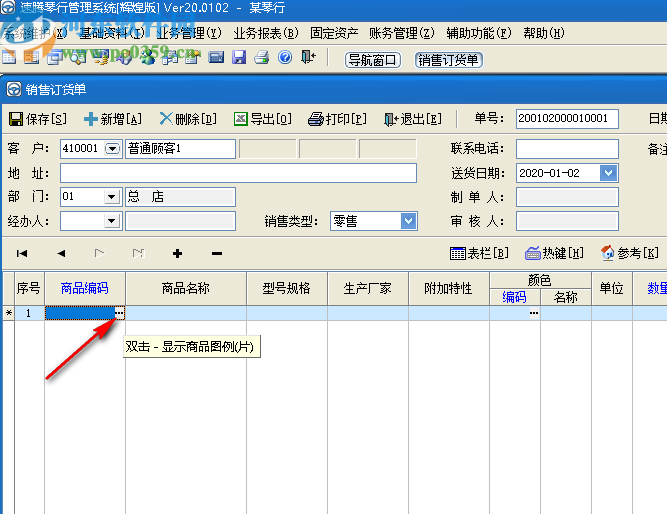The image size is (667, 514).
Task: Click 导出[O] to export the order
Action: (263, 119)
